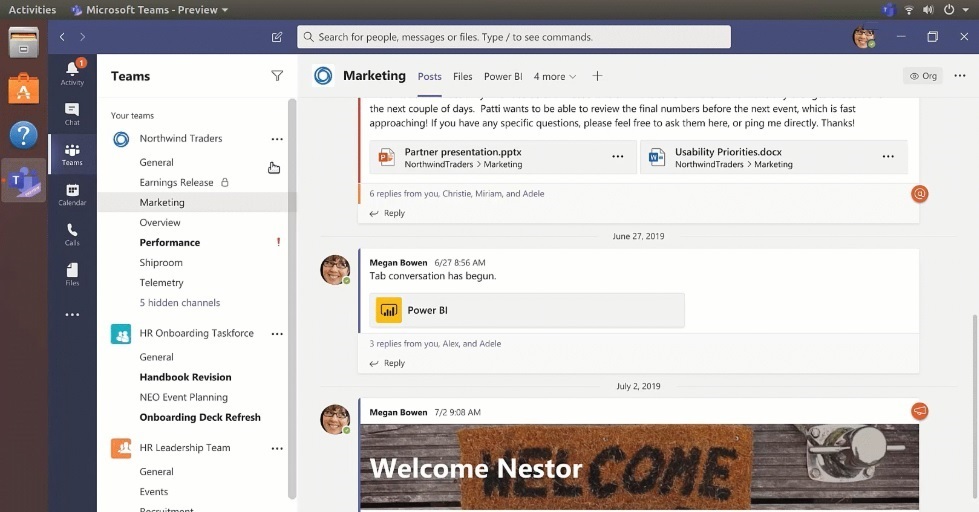
Task: Open the Overview channel
Action: pyautogui.click(x=160, y=222)
